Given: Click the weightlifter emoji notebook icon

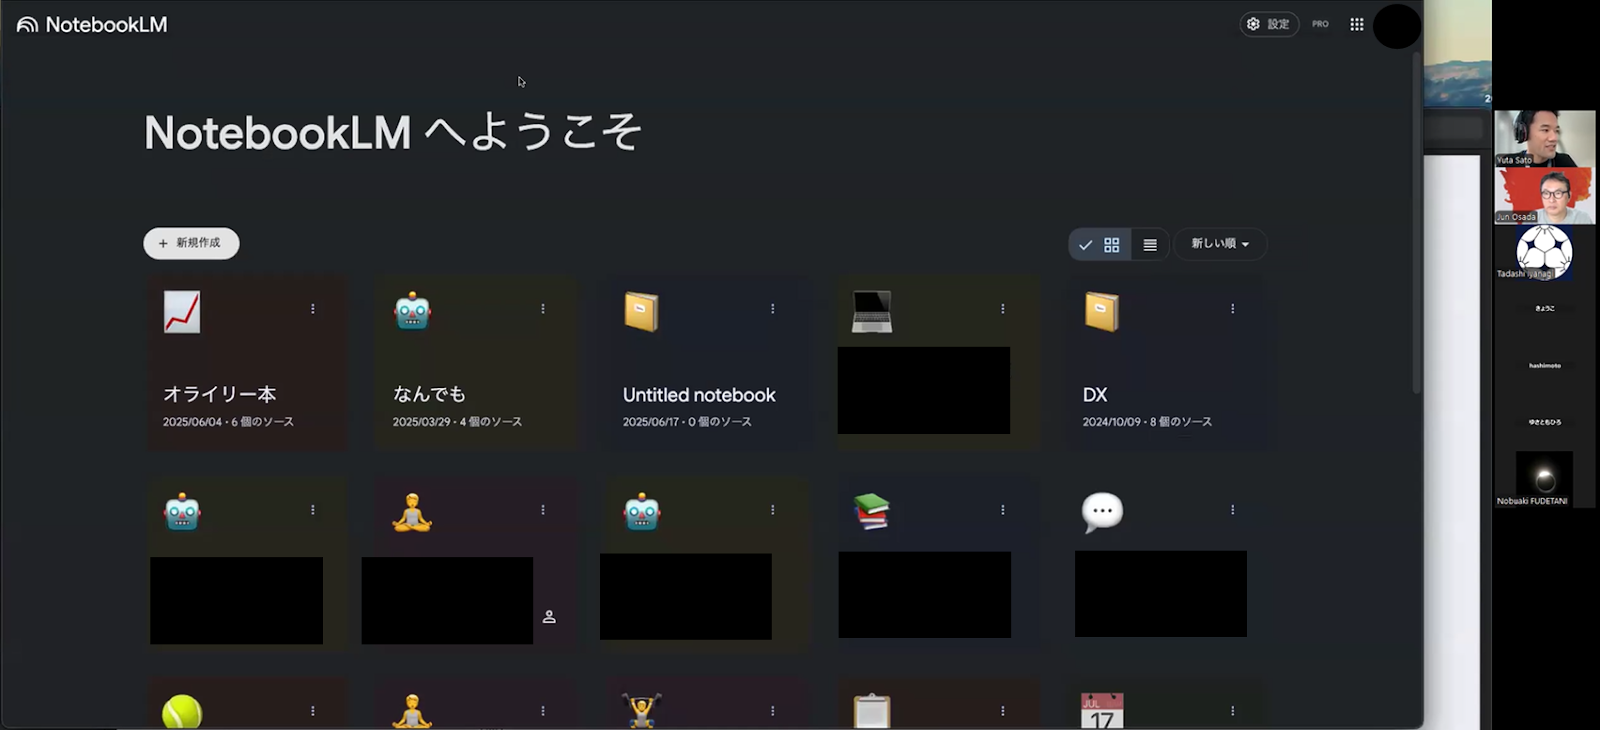Looking at the screenshot, I should [x=641, y=711].
